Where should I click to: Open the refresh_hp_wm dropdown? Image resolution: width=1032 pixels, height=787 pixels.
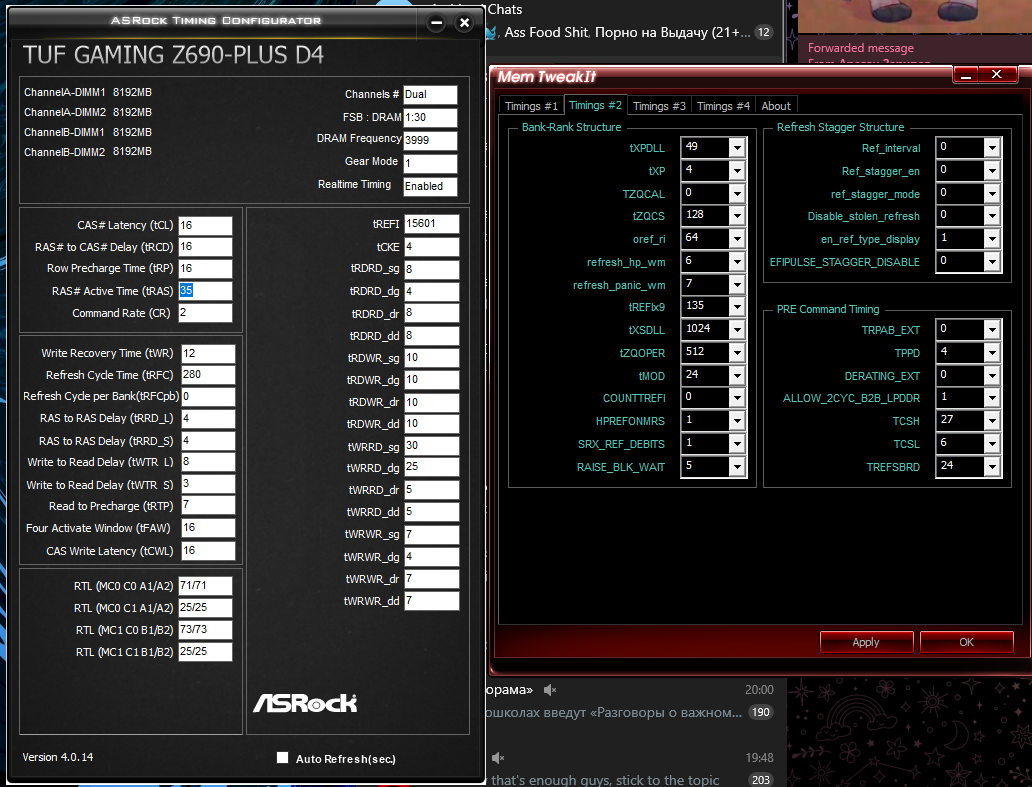pyautogui.click(x=737, y=262)
